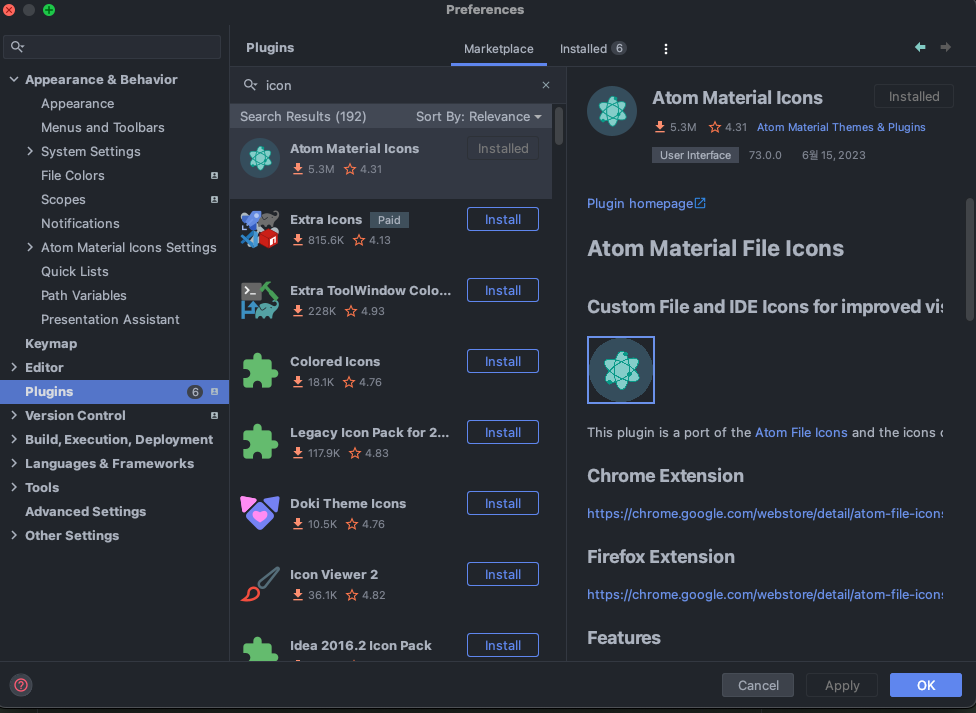Click the download count icon in the details header
Screen dimensions: 976x713
click(x=660, y=127)
